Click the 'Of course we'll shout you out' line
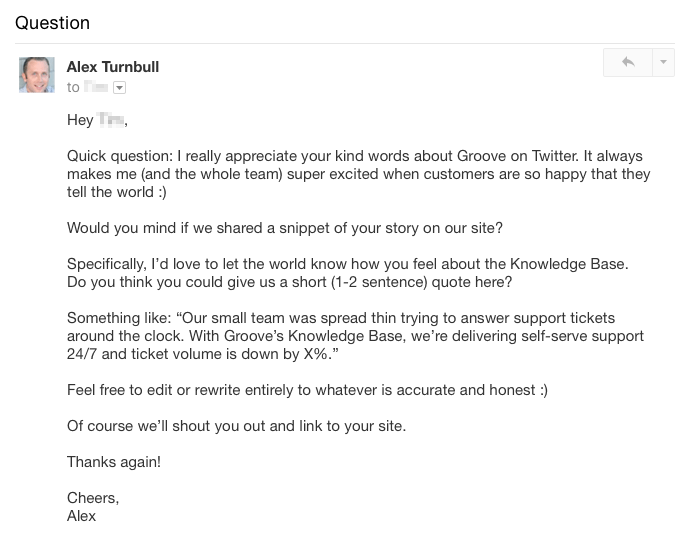Viewport: 690px width, 540px height. (x=236, y=426)
